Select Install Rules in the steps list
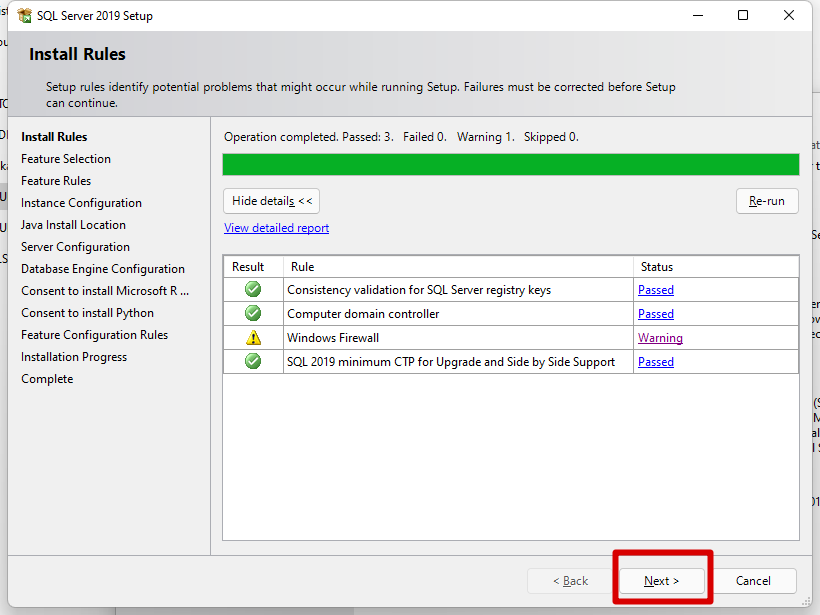Image resolution: width=820 pixels, height=615 pixels. [x=54, y=137]
